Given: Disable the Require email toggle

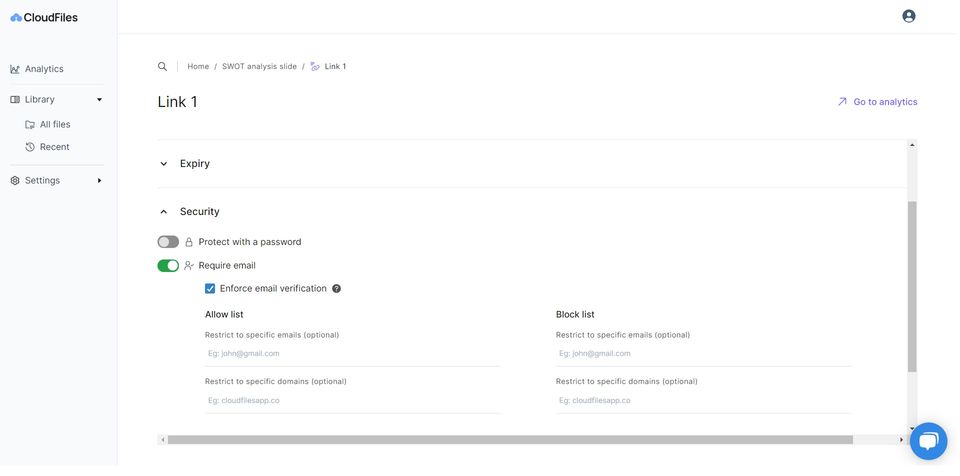Looking at the screenshot, I should 168,266.
